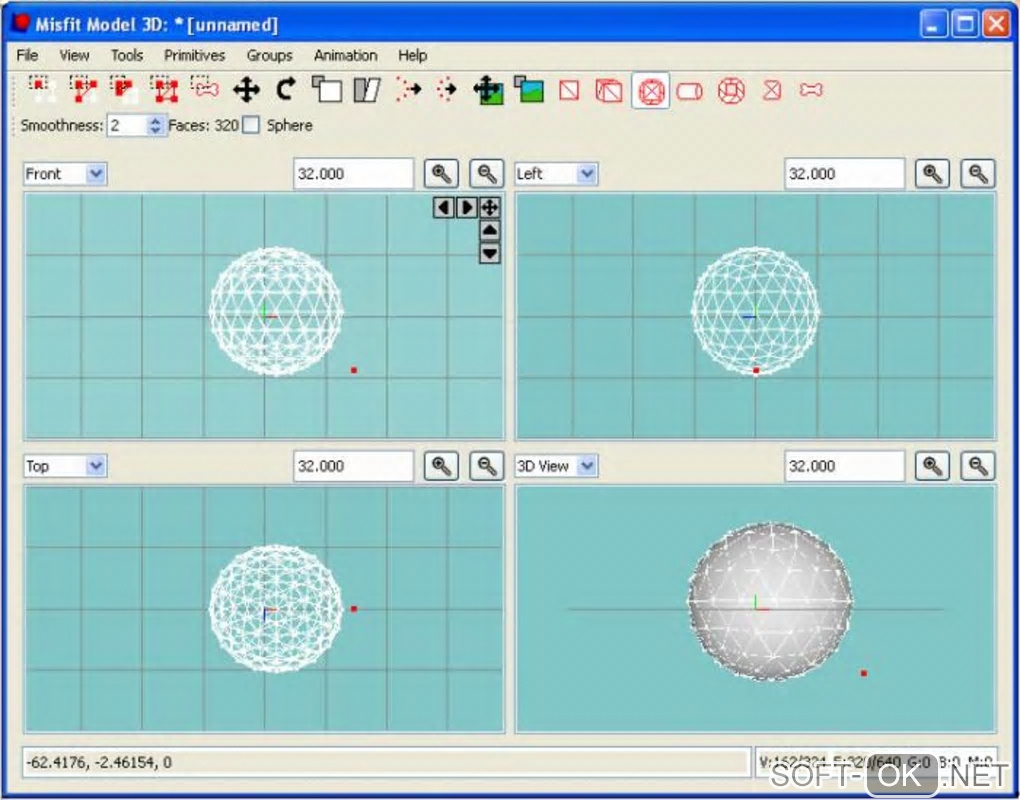Viewport: 1020px width, 800px height.
Task: Select the Select Vertices tool
Action: [43, 90]
